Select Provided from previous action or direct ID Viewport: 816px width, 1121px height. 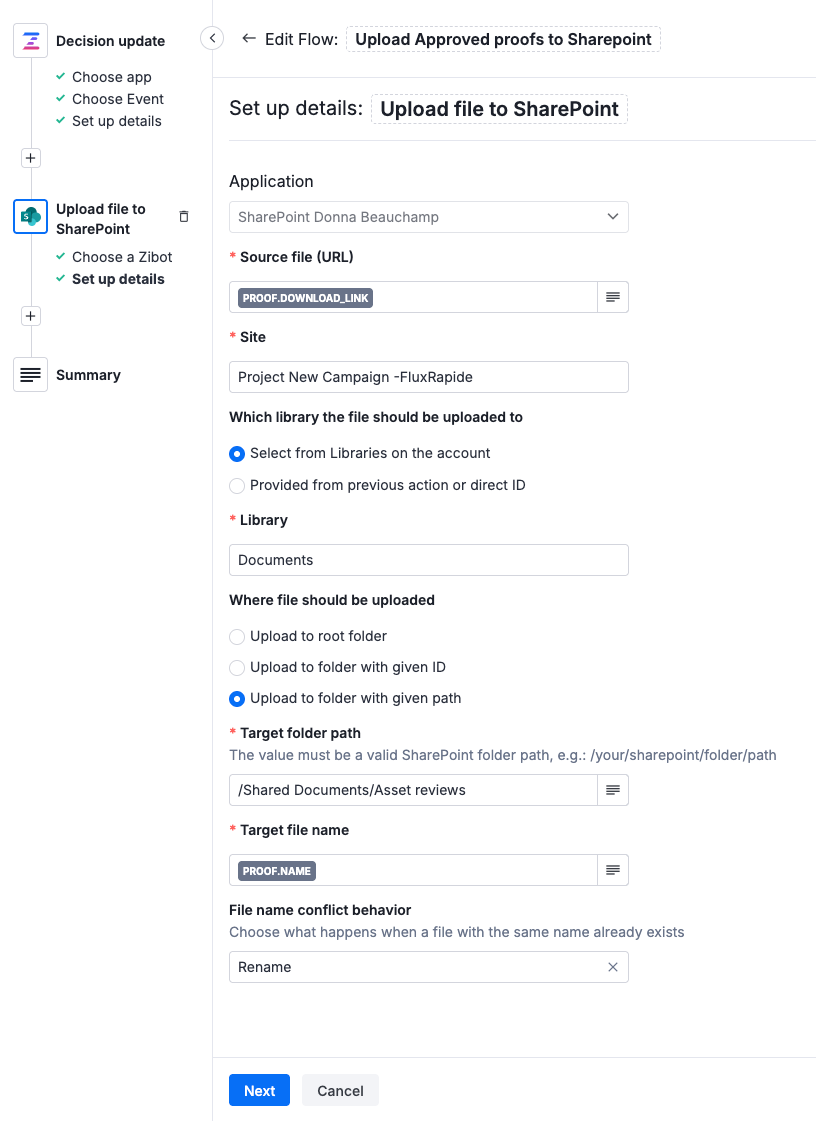tap(236, 485)
